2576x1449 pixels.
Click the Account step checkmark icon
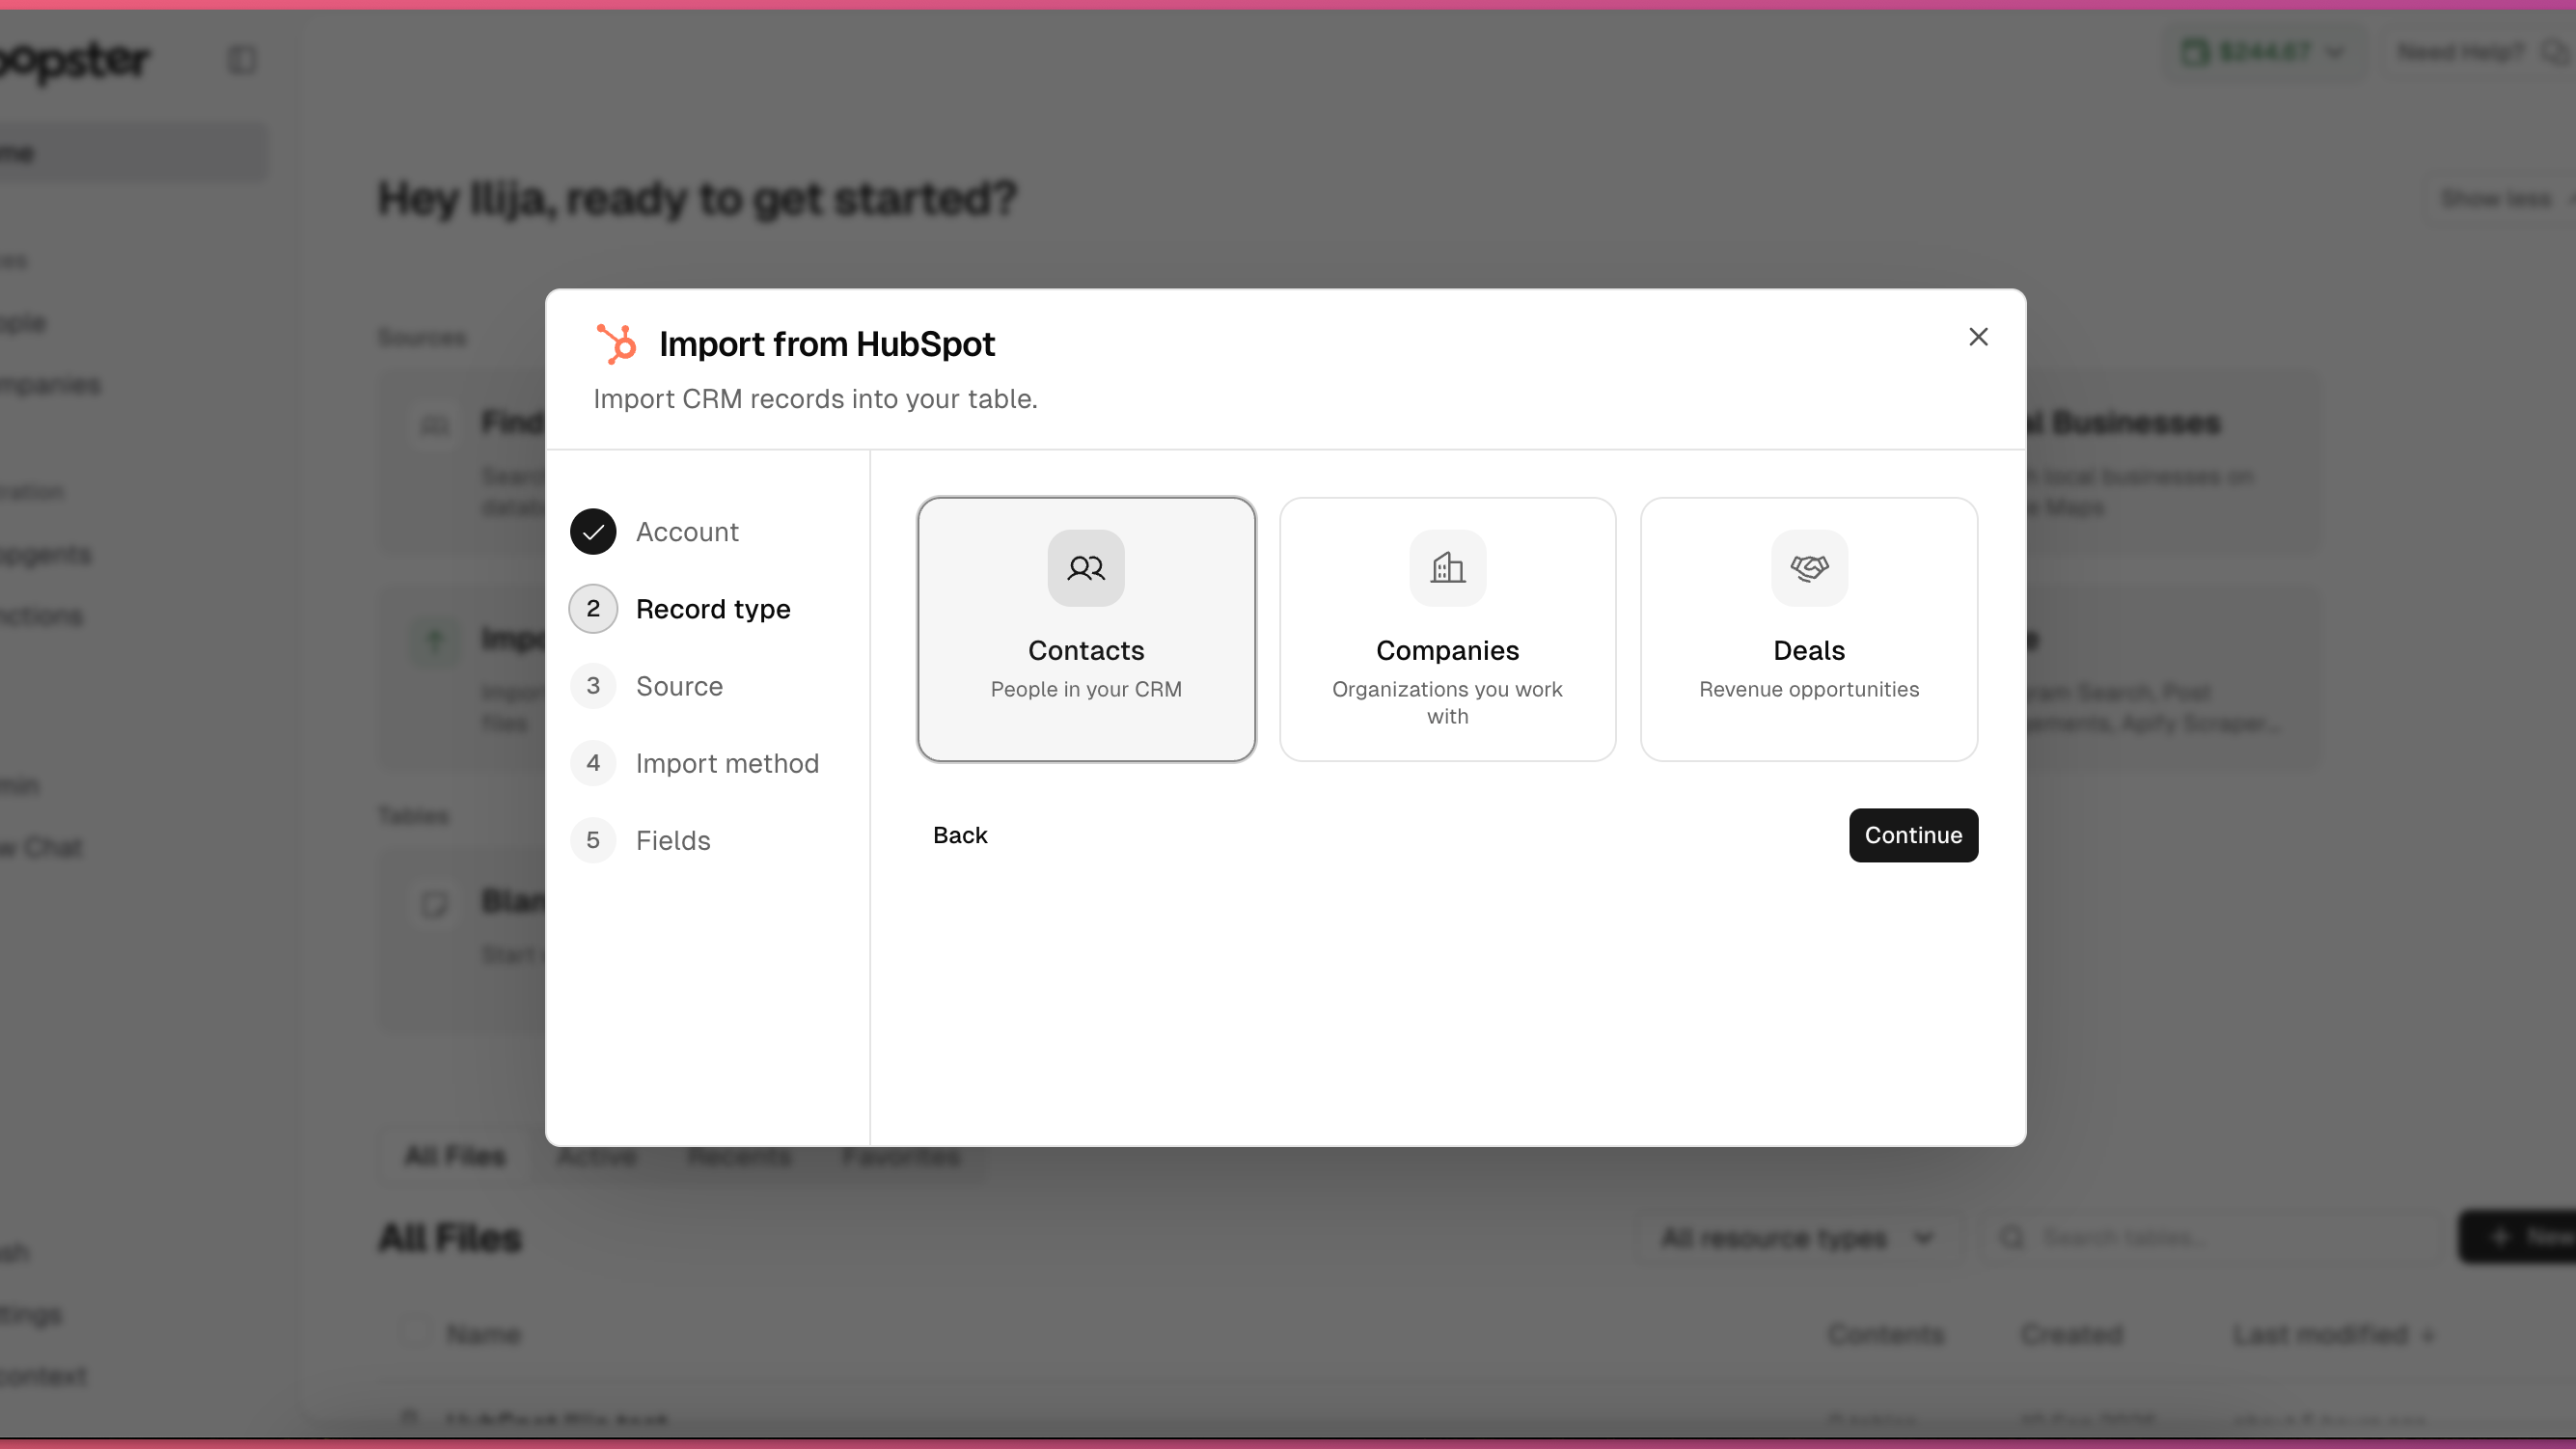pyautogui.click(x=593, y=531)
